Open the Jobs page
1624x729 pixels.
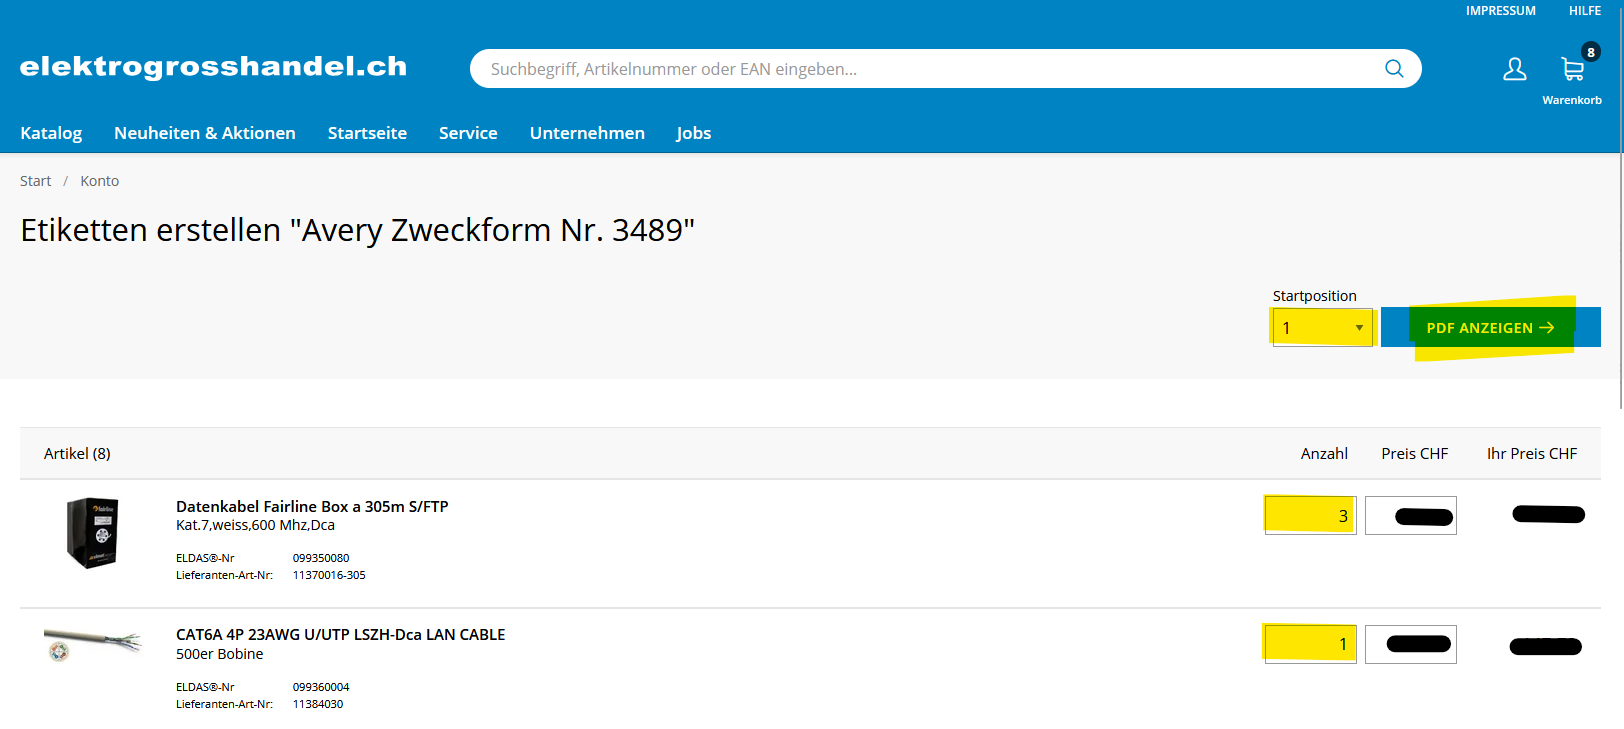coord(693,133)
